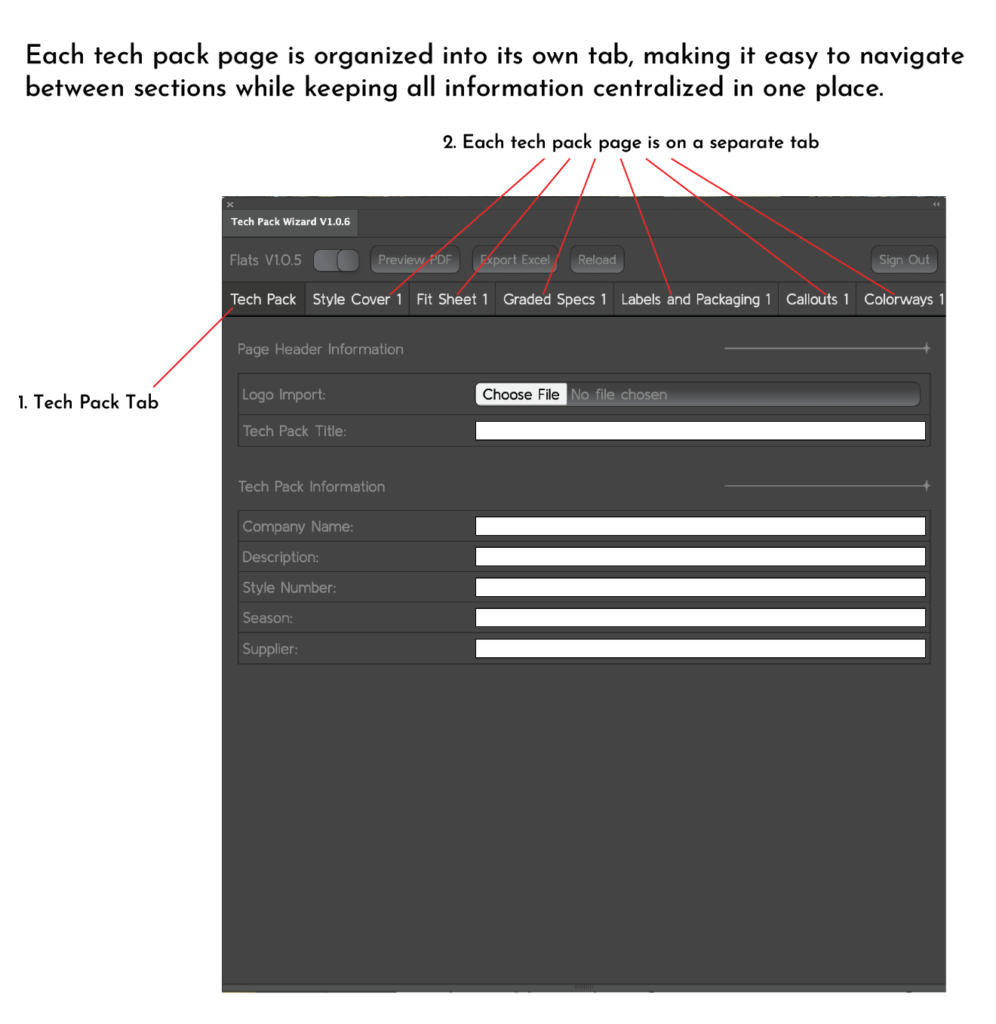Sign out of Tech Pack Wizard

tap(904, 260)
